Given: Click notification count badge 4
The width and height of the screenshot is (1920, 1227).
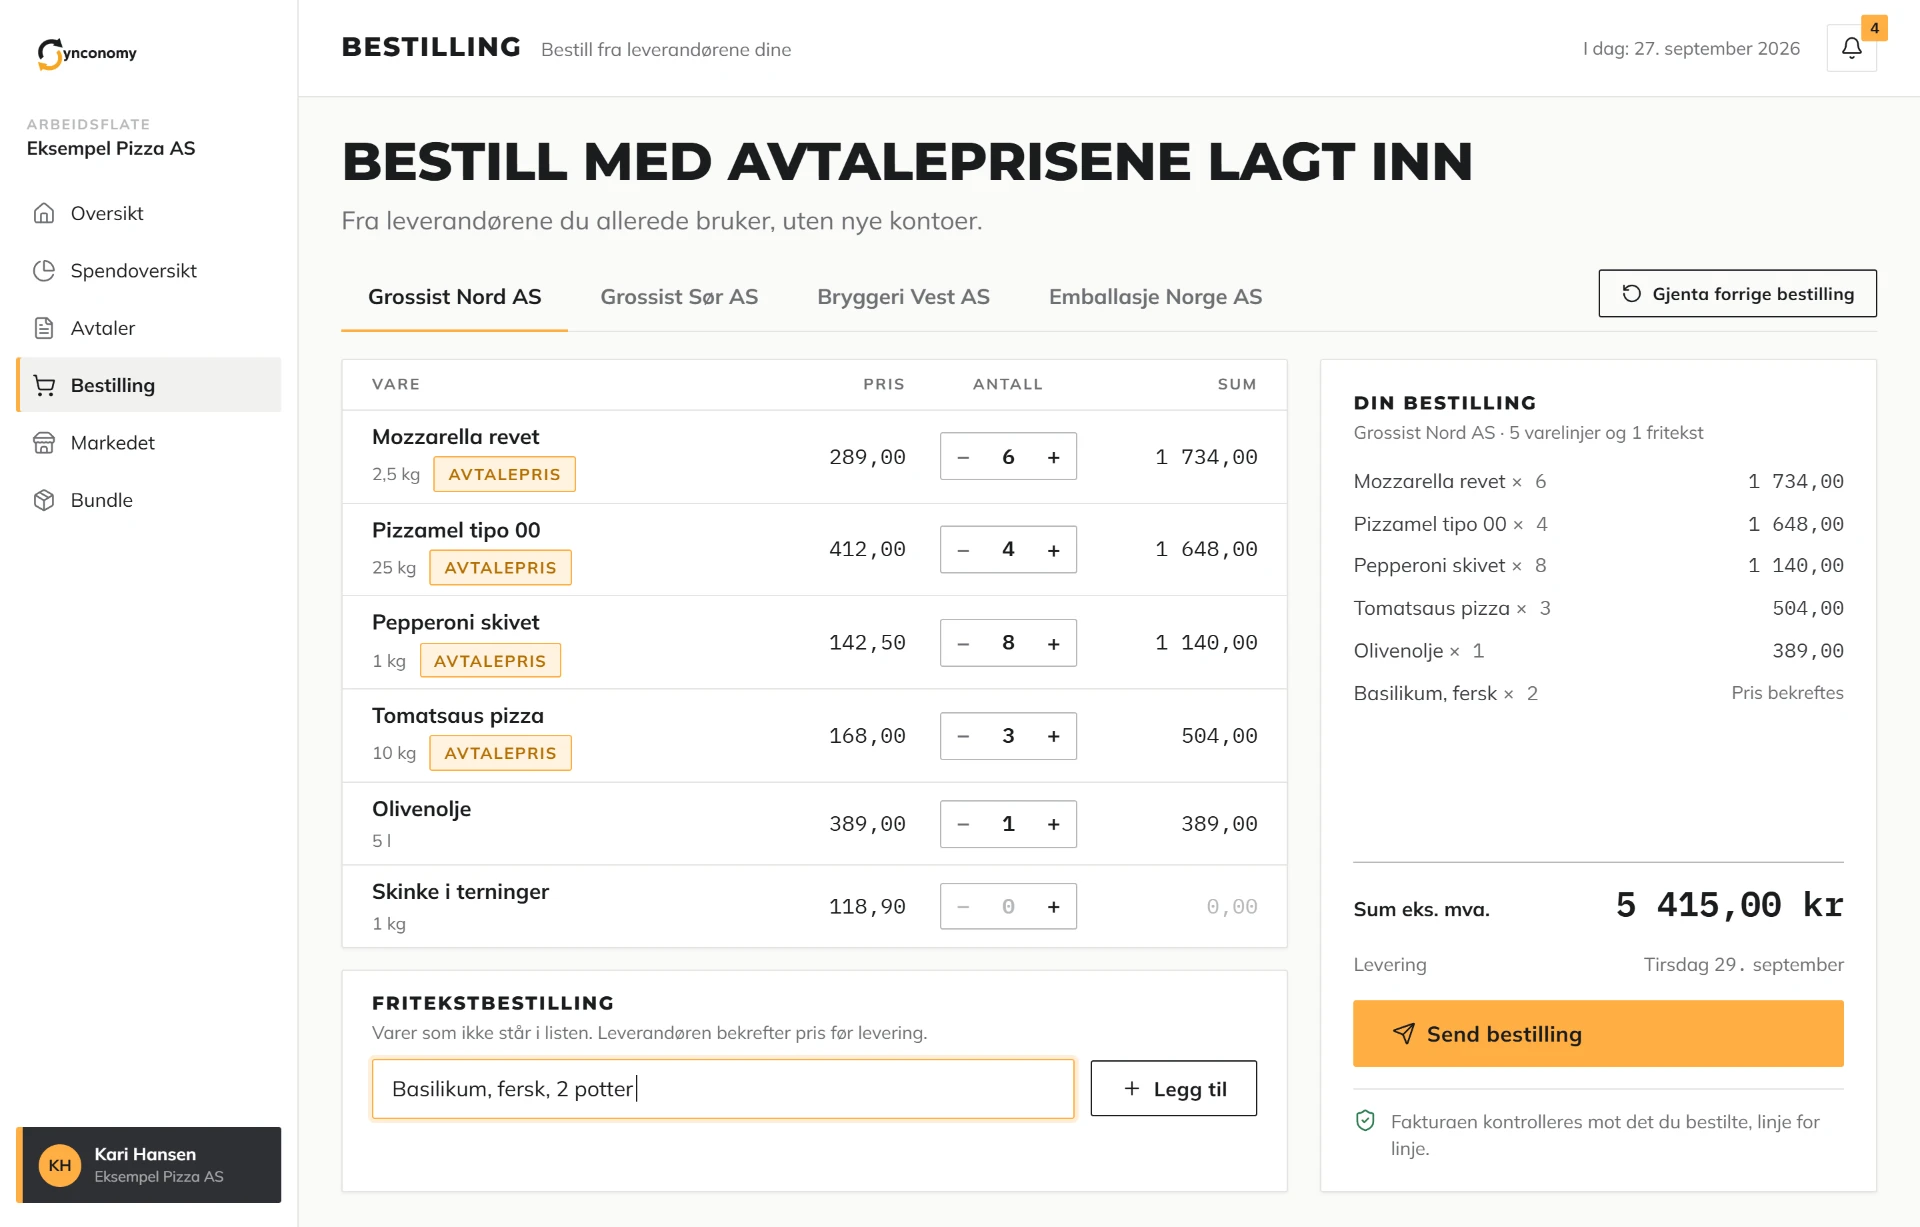Looking at the screenshot, I should [1874, 28].
